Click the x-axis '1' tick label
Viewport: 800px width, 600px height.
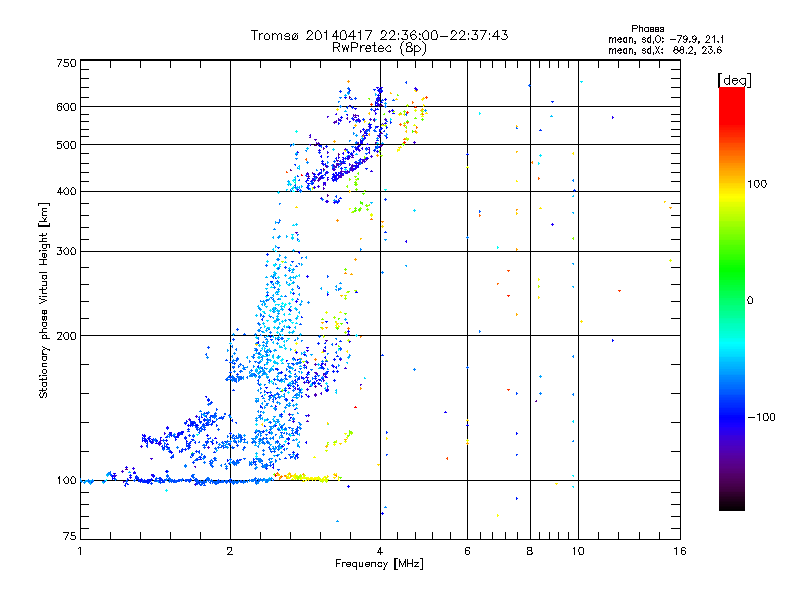pyautogui.click(x=80, y=551)
